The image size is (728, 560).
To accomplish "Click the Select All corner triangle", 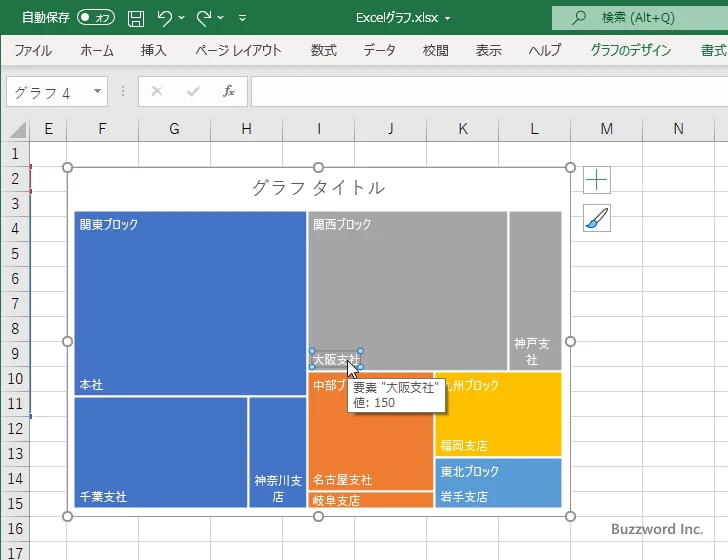I will click(18, 130).
